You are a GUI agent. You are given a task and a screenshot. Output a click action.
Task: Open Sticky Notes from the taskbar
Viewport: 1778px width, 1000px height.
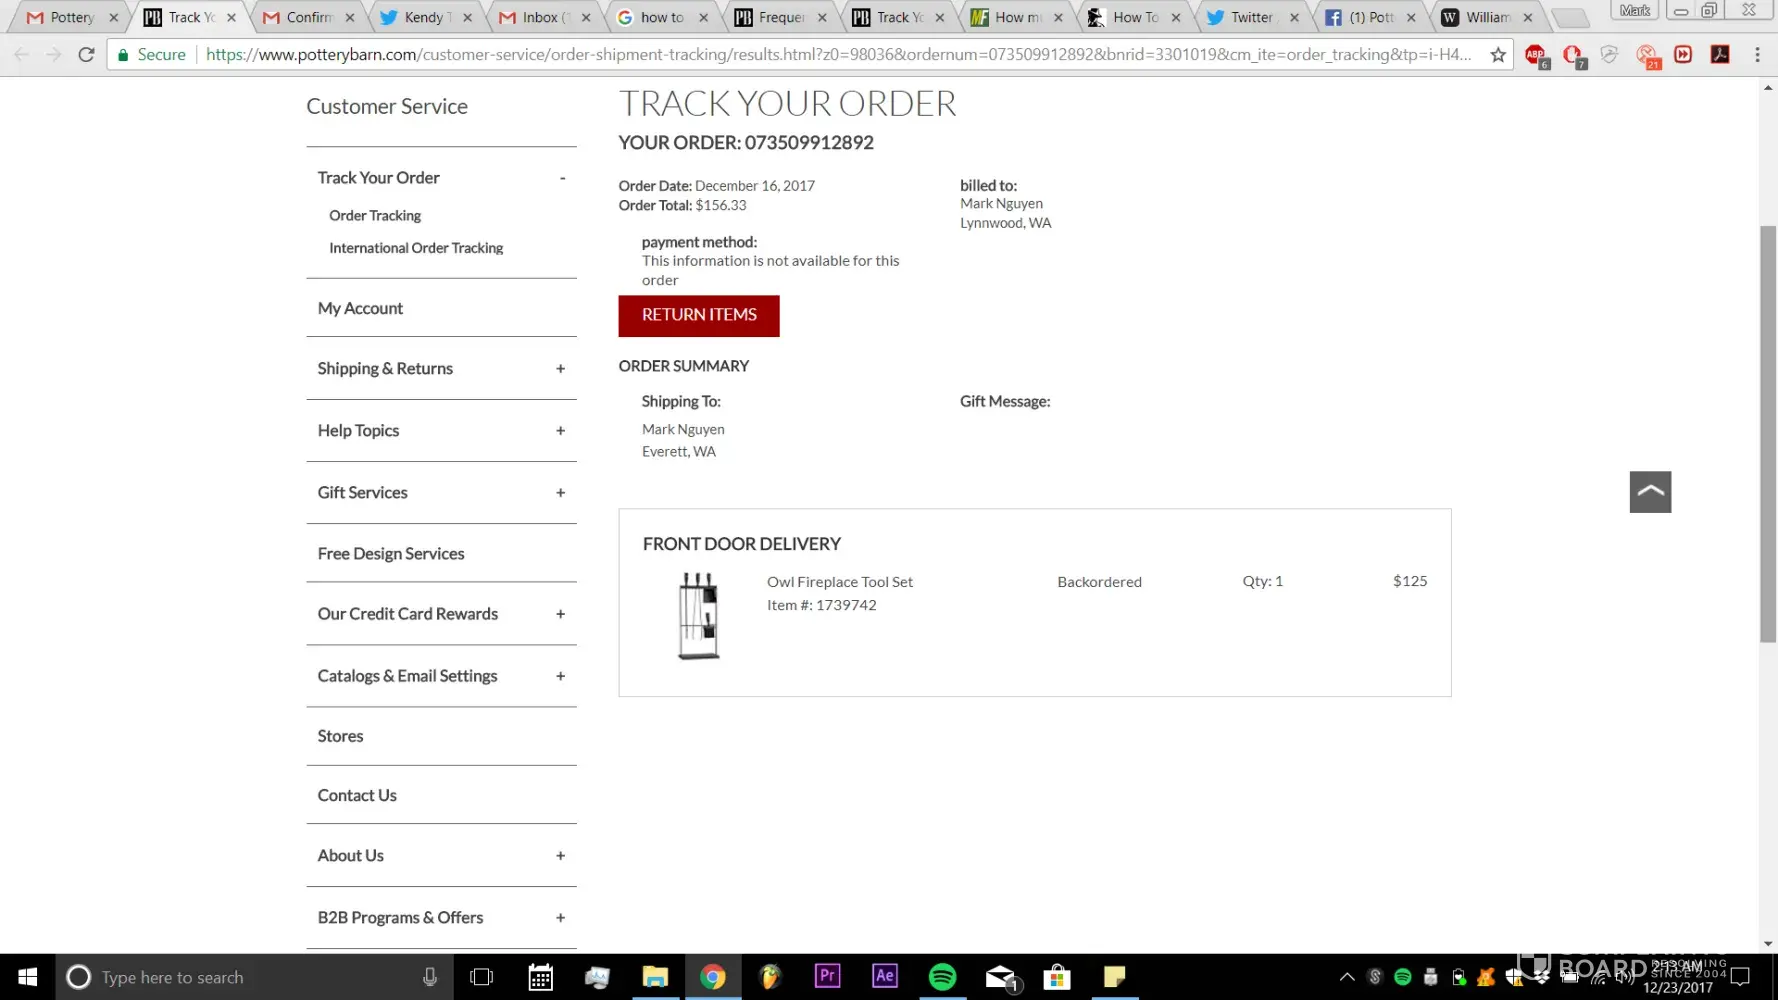1115,977
